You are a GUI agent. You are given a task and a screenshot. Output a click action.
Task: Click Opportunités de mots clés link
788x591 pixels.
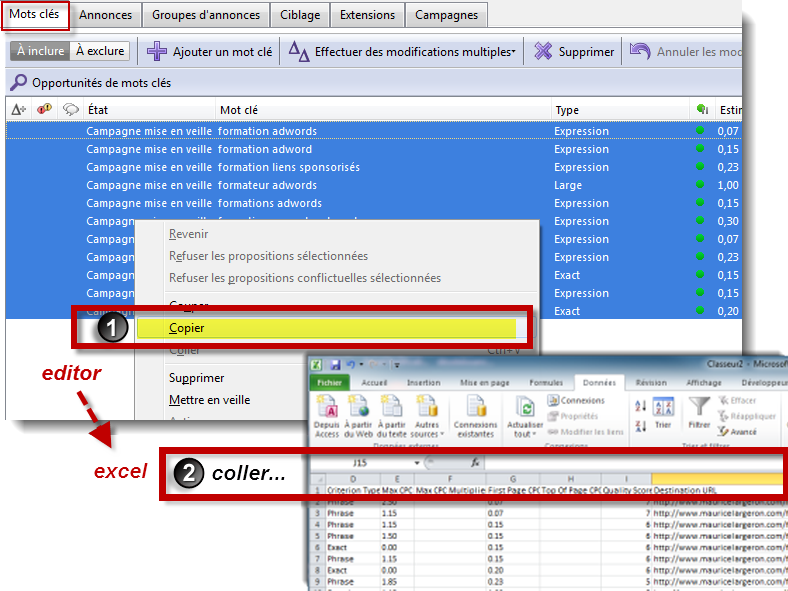tap(102, 83)
